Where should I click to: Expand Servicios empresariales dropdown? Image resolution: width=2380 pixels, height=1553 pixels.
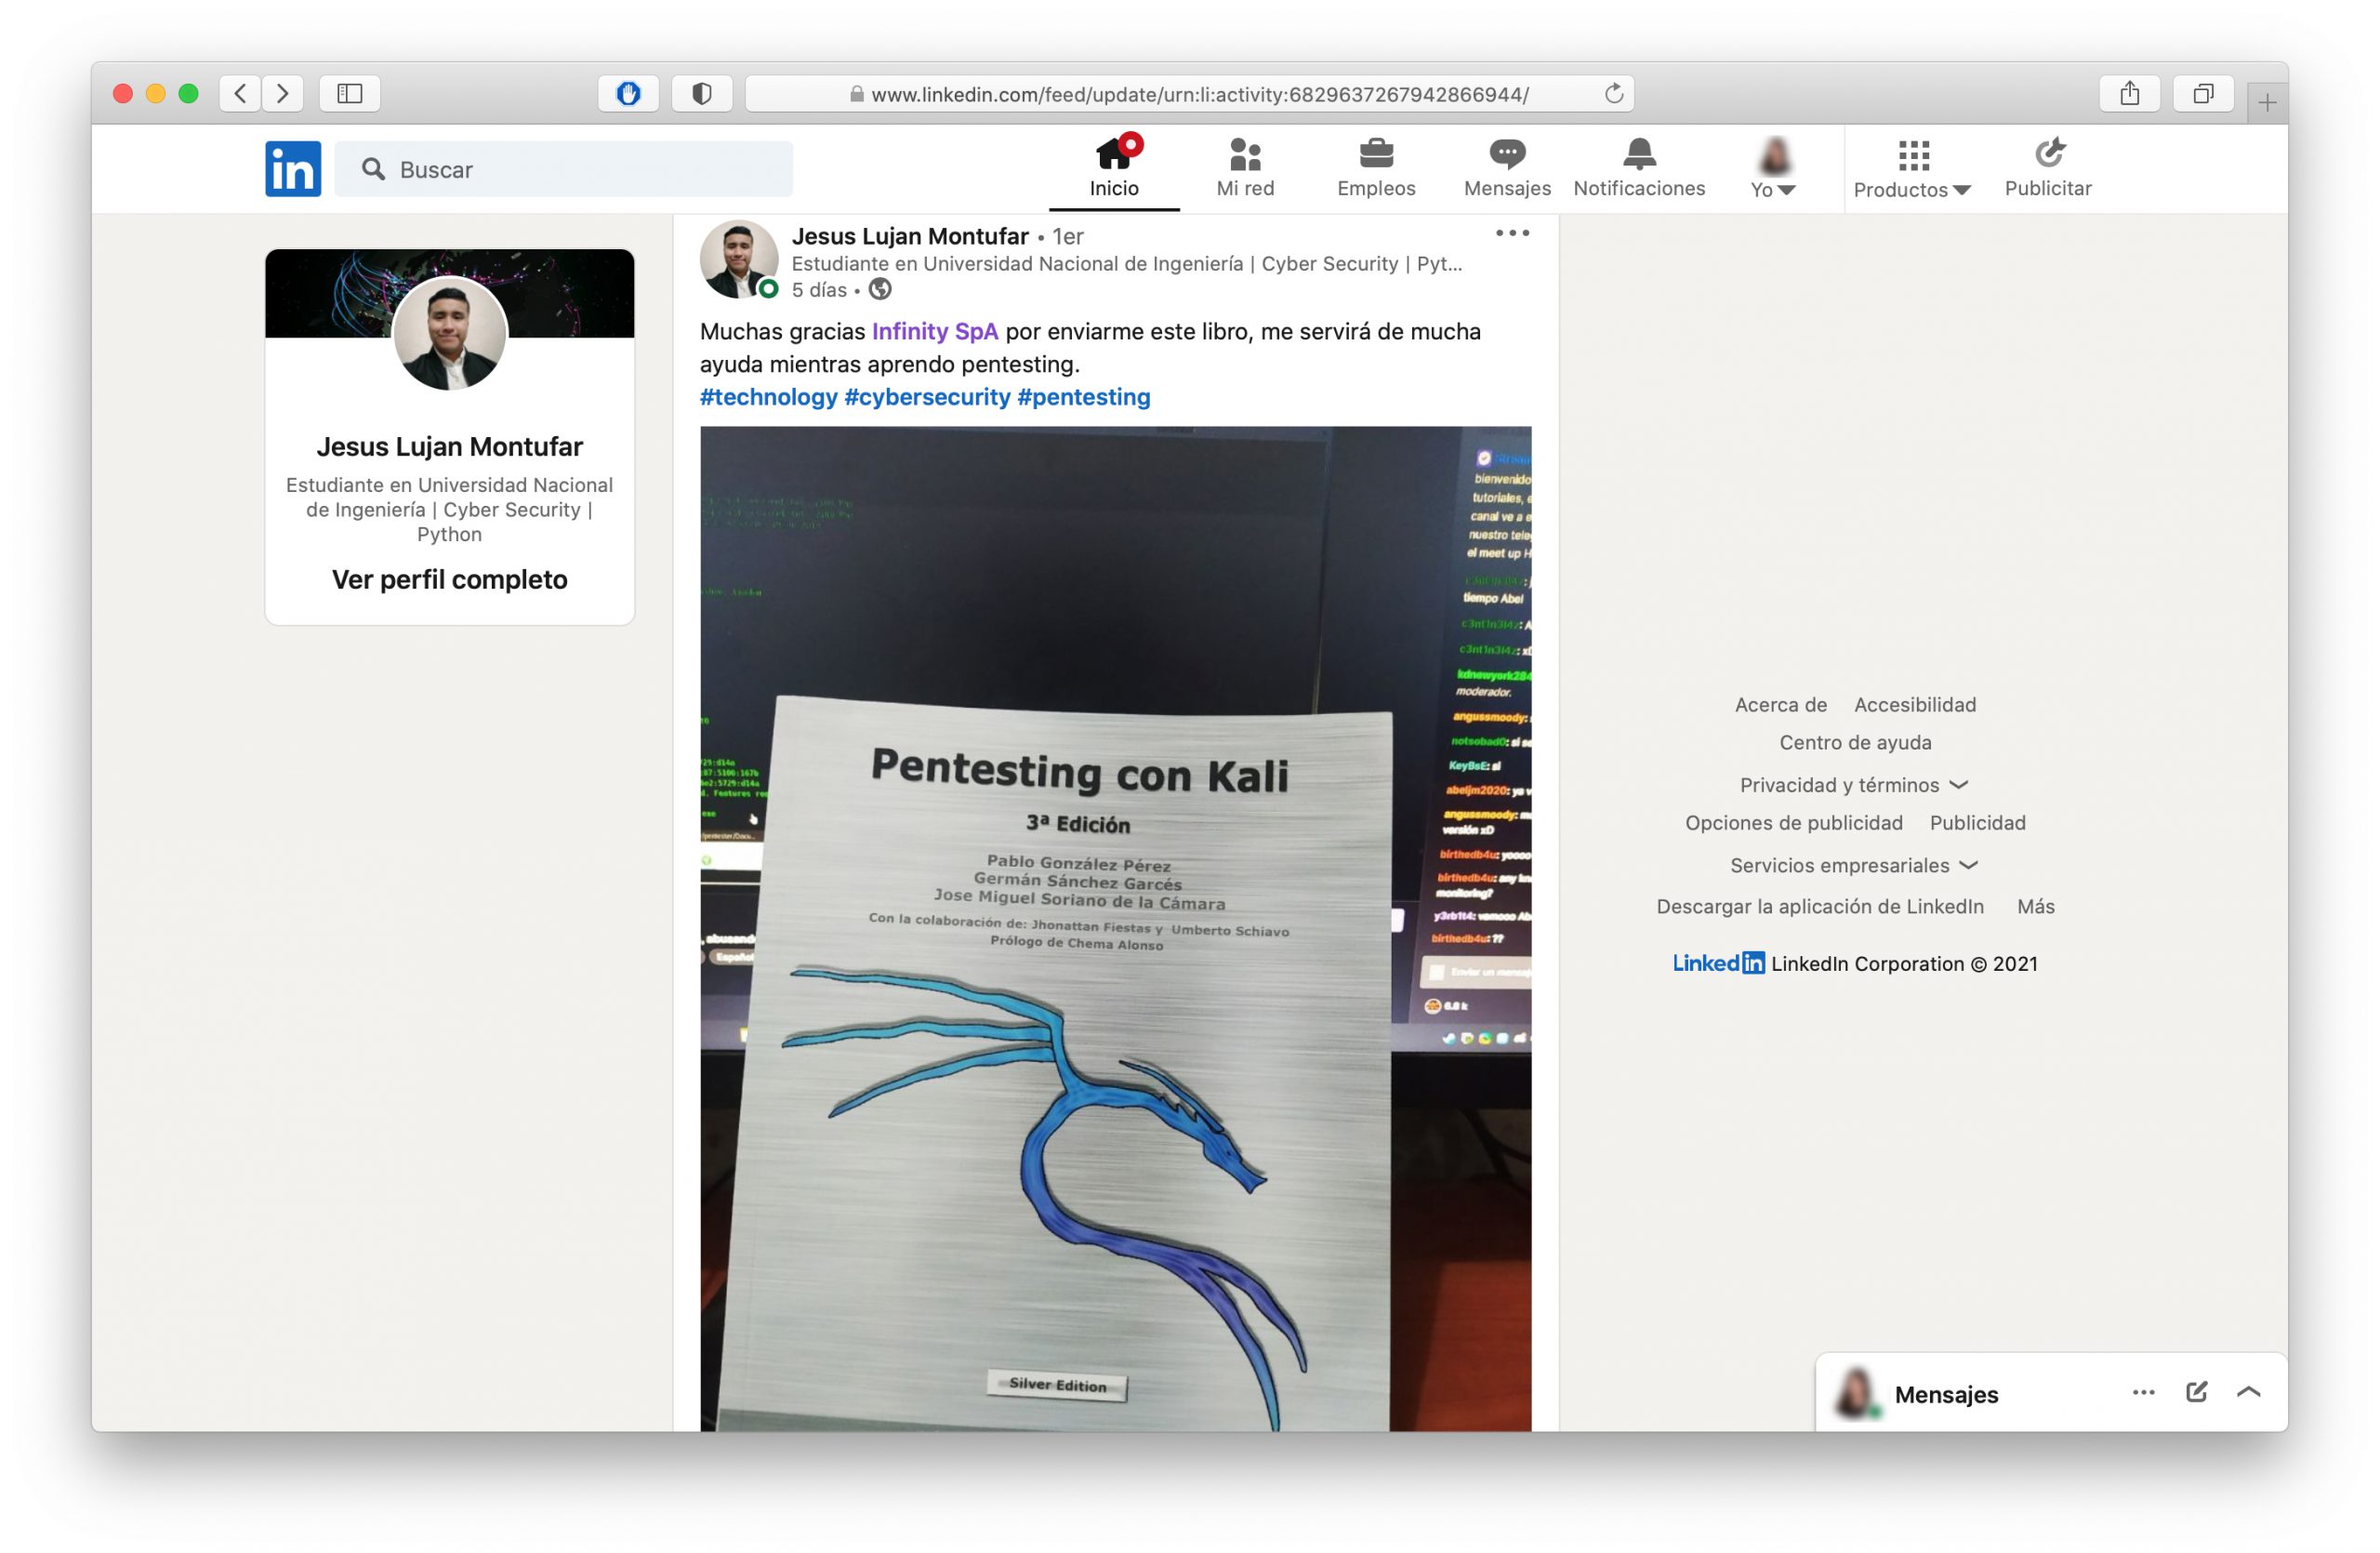(1854, 865)
